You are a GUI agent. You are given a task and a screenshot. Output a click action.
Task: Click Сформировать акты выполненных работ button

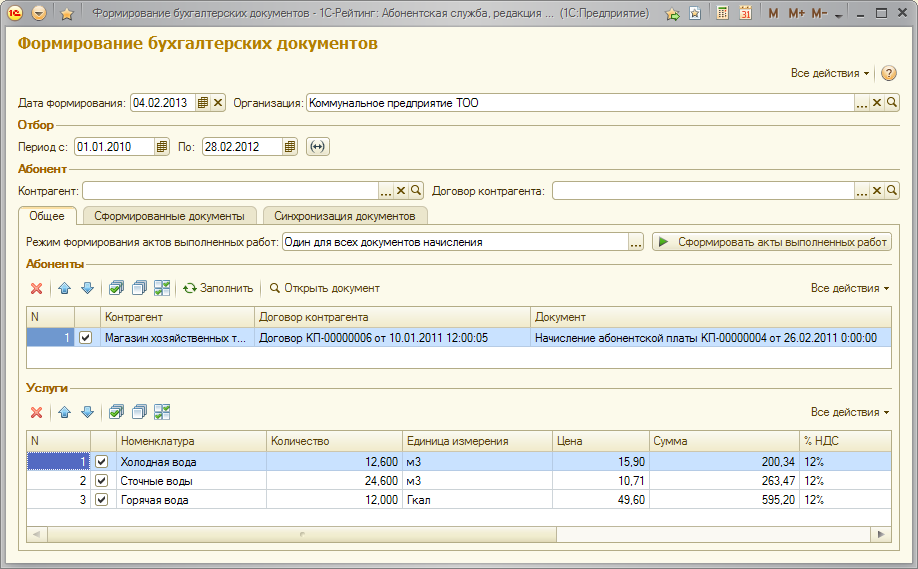[x=771, y=242]
